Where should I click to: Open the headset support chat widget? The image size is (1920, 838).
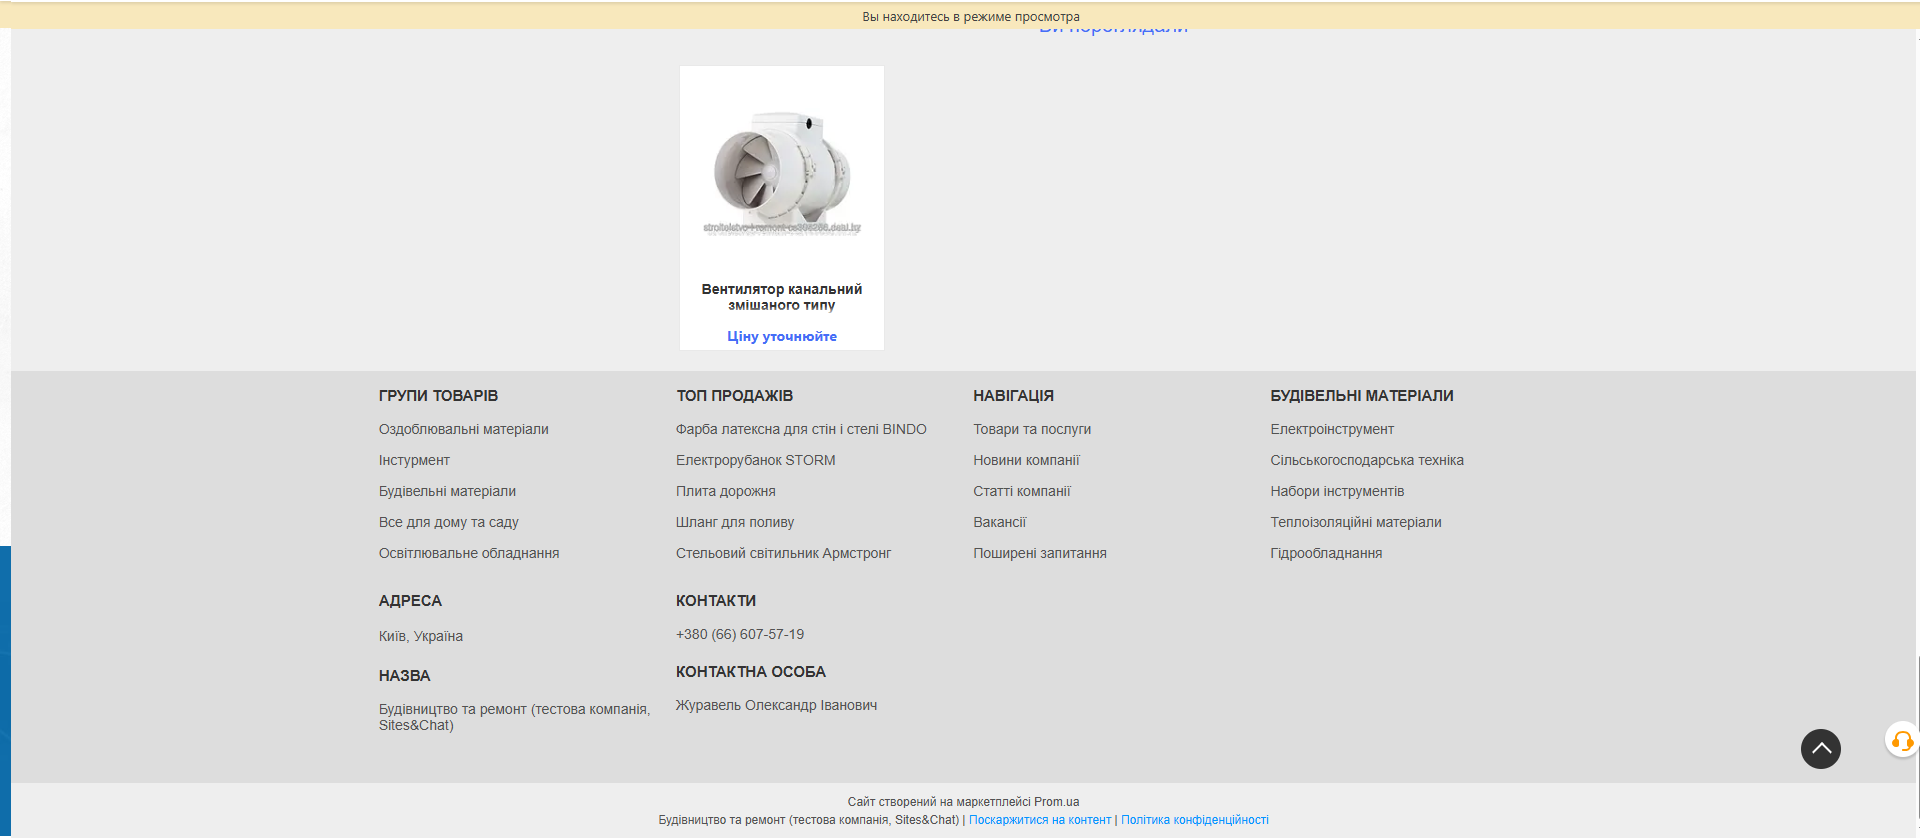pos(1901,741)
